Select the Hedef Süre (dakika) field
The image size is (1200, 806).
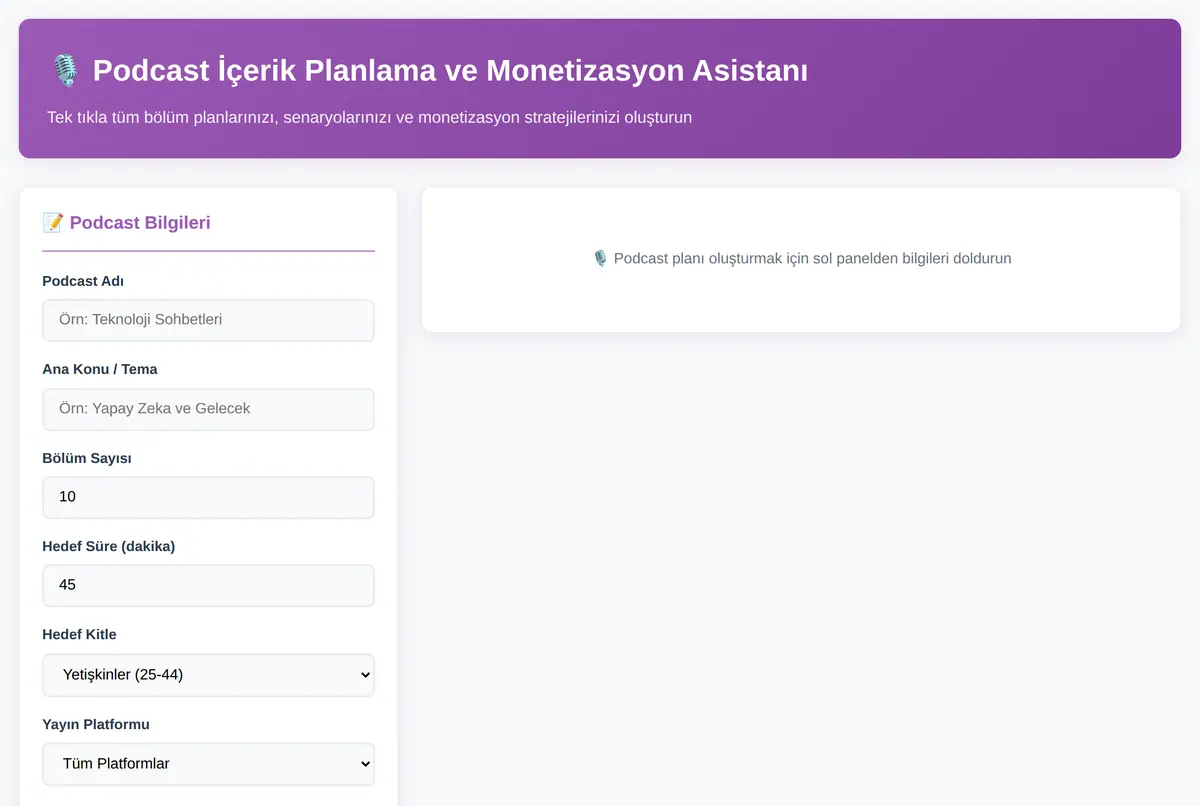coord(208,585)
